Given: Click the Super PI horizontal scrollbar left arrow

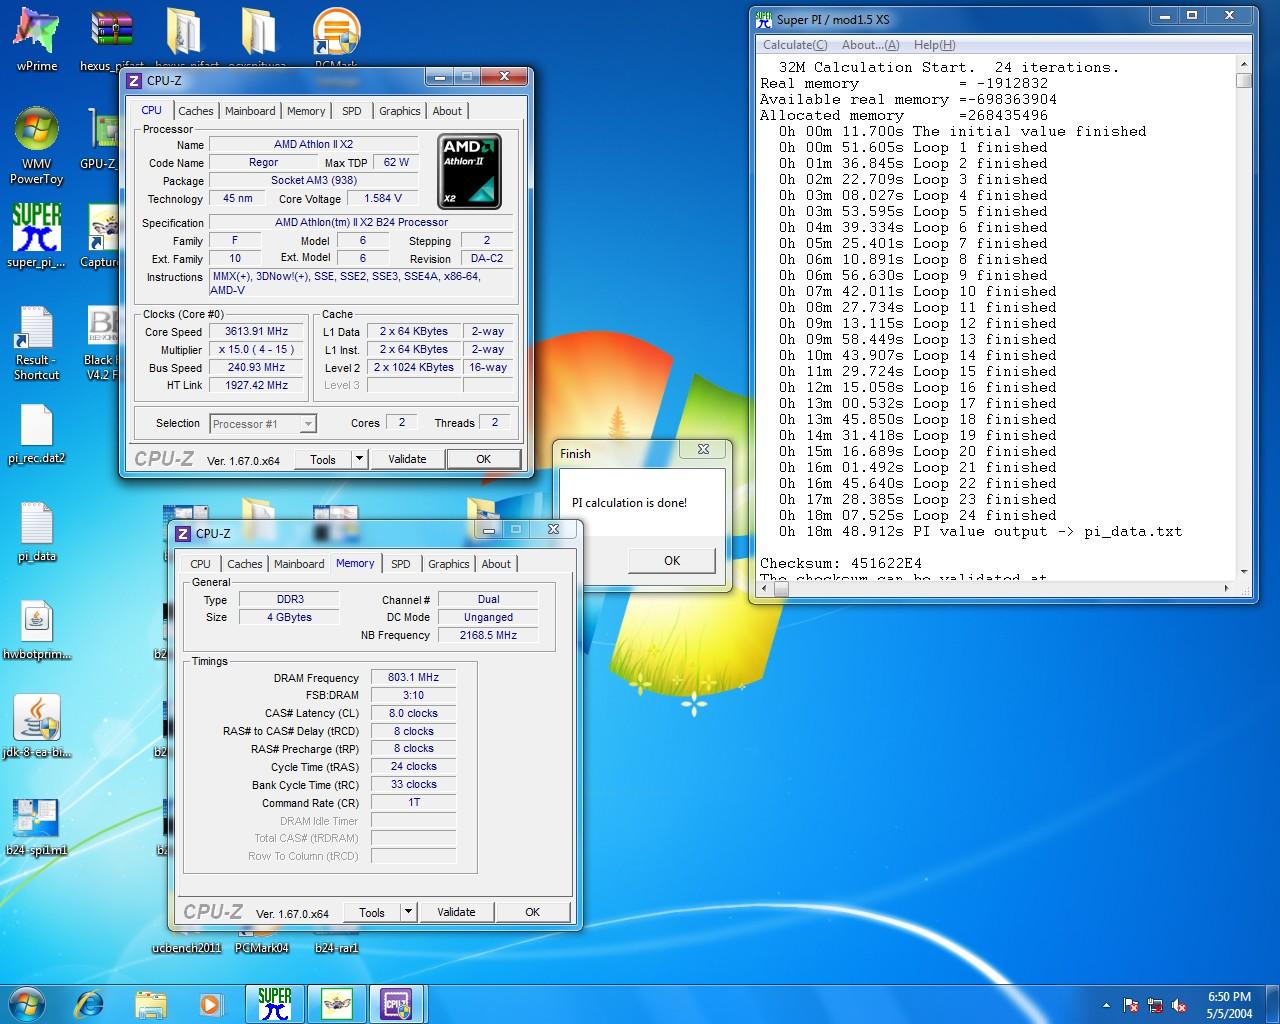Looking at the screenshot, I should pos(766,588).
